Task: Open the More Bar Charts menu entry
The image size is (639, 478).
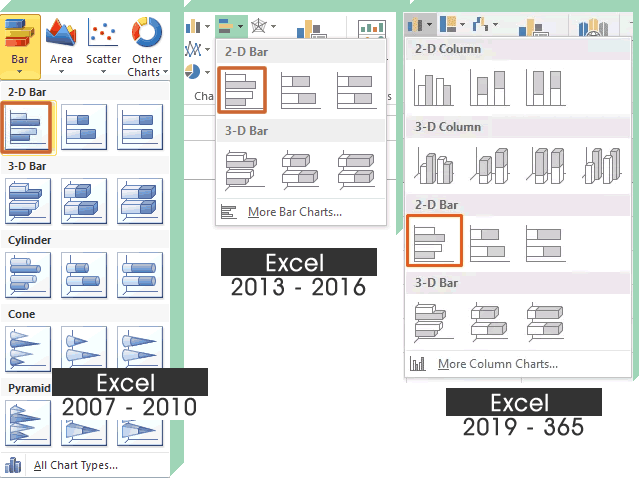Action: click(x=294, y=211)
